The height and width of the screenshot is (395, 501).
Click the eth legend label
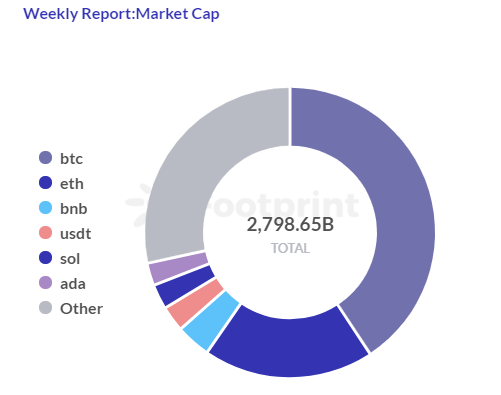(72, 184)
